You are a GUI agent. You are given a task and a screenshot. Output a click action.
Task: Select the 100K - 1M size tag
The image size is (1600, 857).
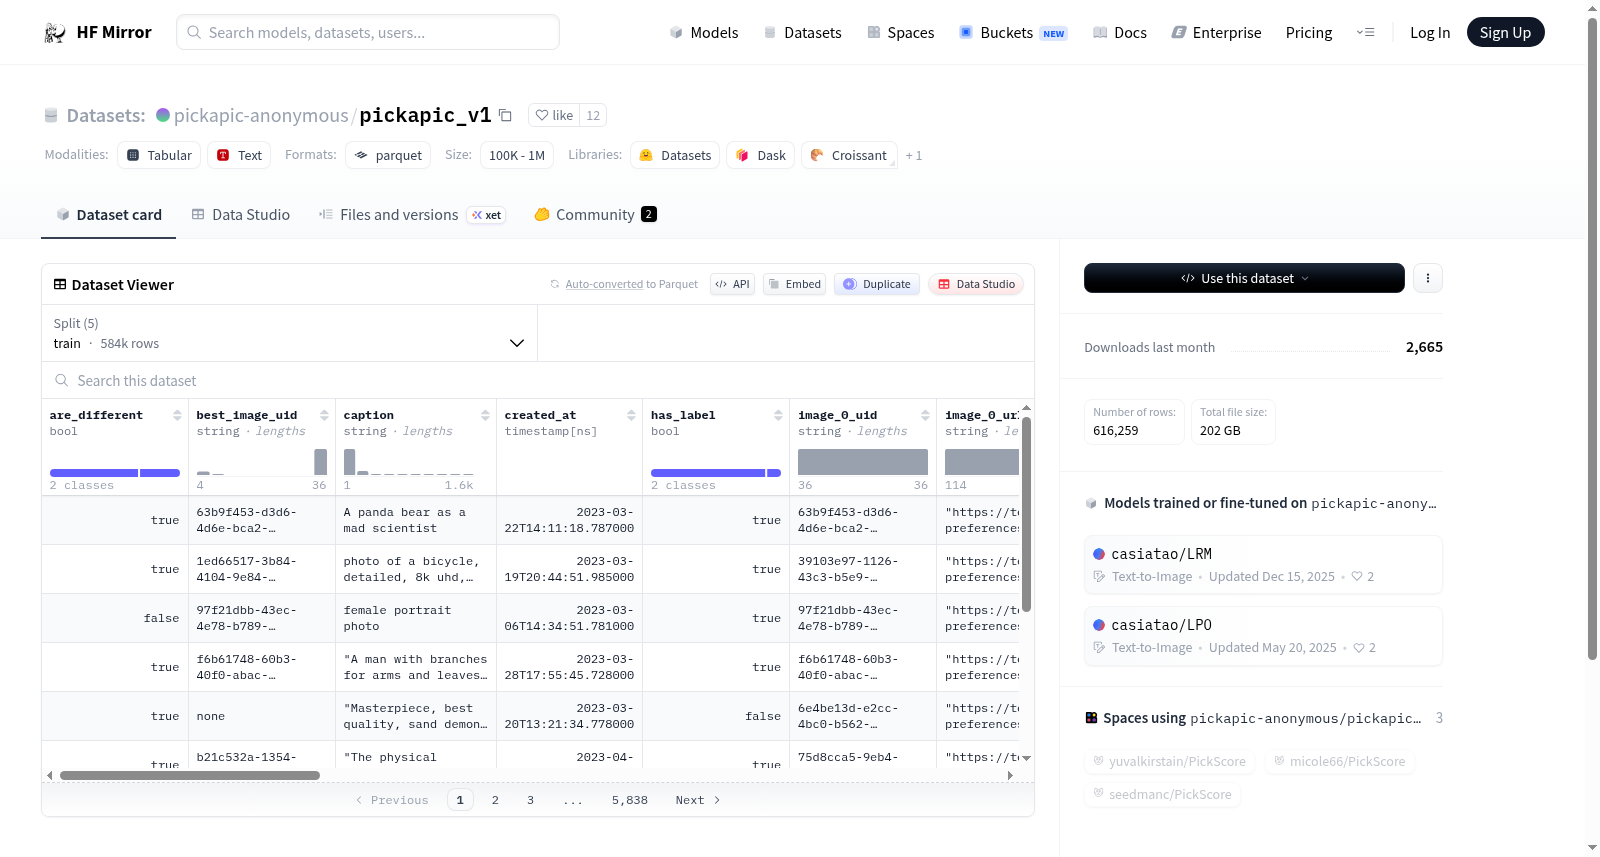[517, 155]
